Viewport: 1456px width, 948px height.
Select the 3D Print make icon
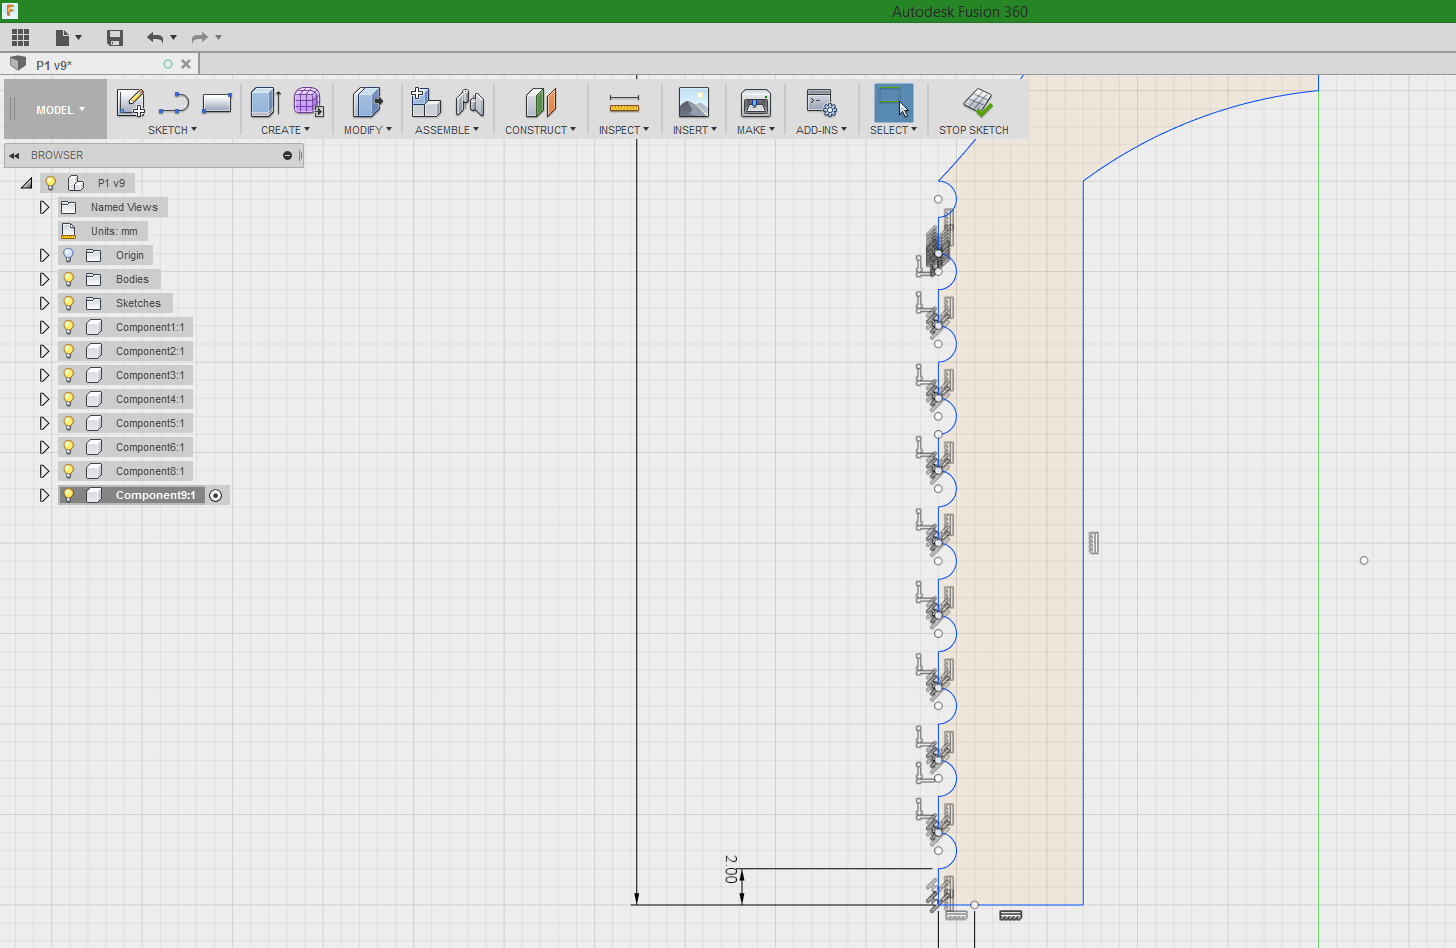755,103
